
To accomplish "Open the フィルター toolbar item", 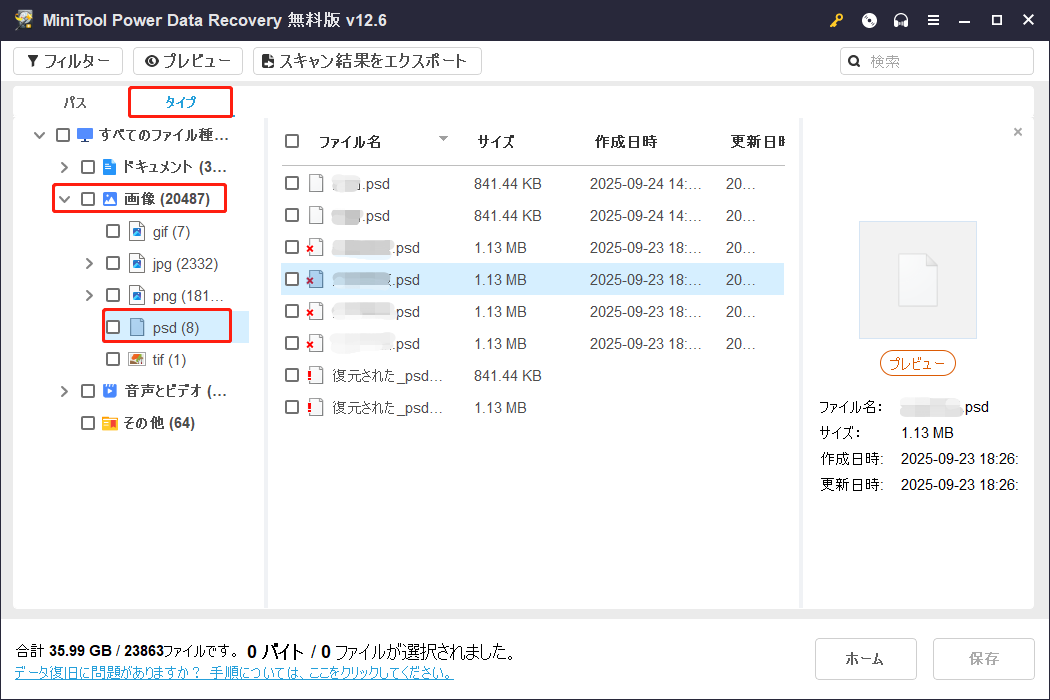I will (x=67, y=61).
